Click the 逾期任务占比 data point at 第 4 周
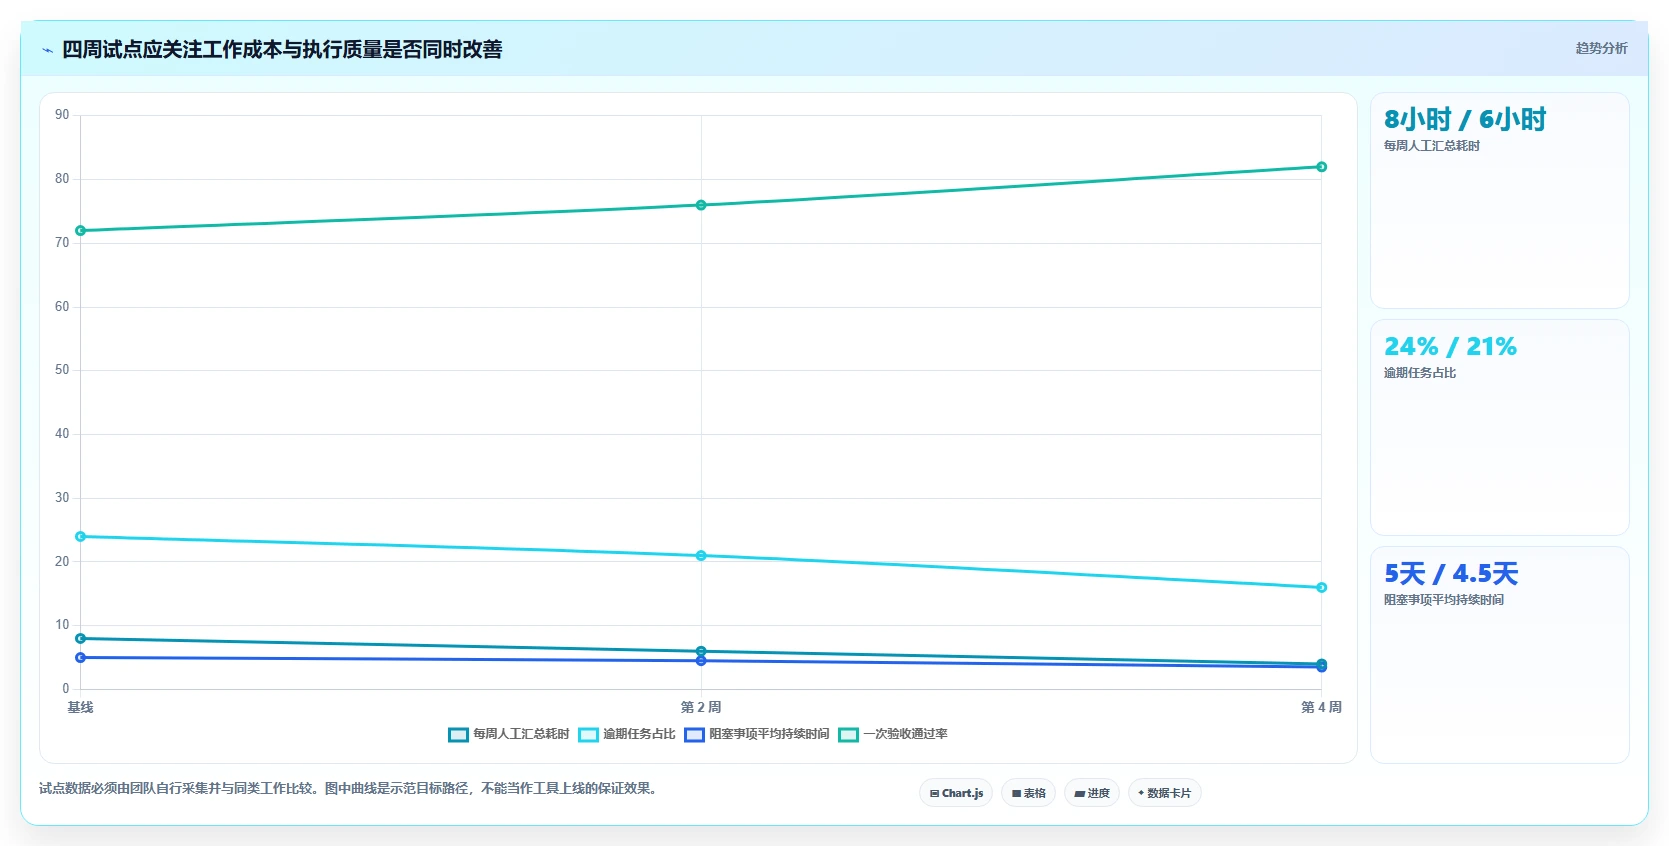Image resolution: width=1669 pixels, height=846 pixels. point(1321,588)
